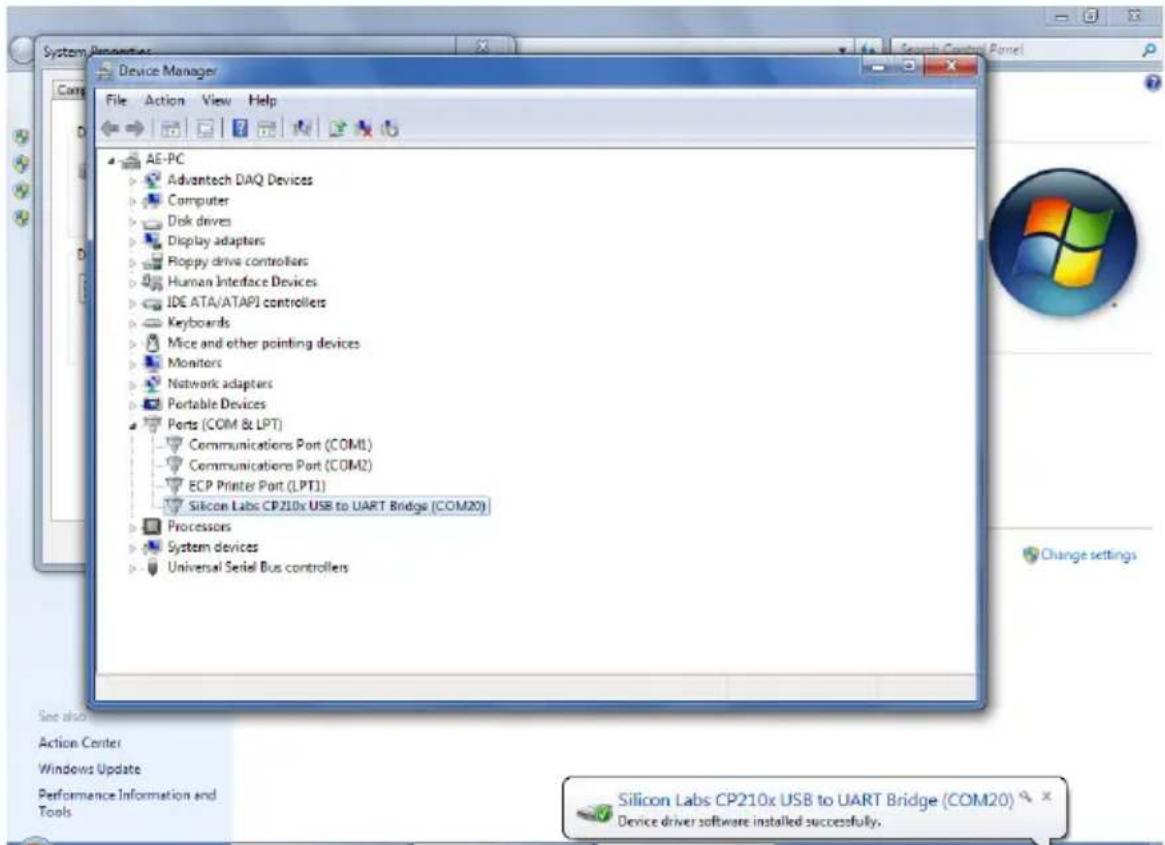Open the View menu
Screen dimensions: 1165x845
(x=216, y=100)
